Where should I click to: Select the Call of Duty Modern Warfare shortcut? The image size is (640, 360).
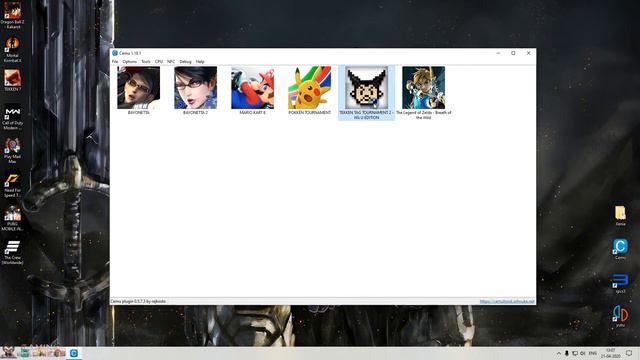(x=13, y=117)
